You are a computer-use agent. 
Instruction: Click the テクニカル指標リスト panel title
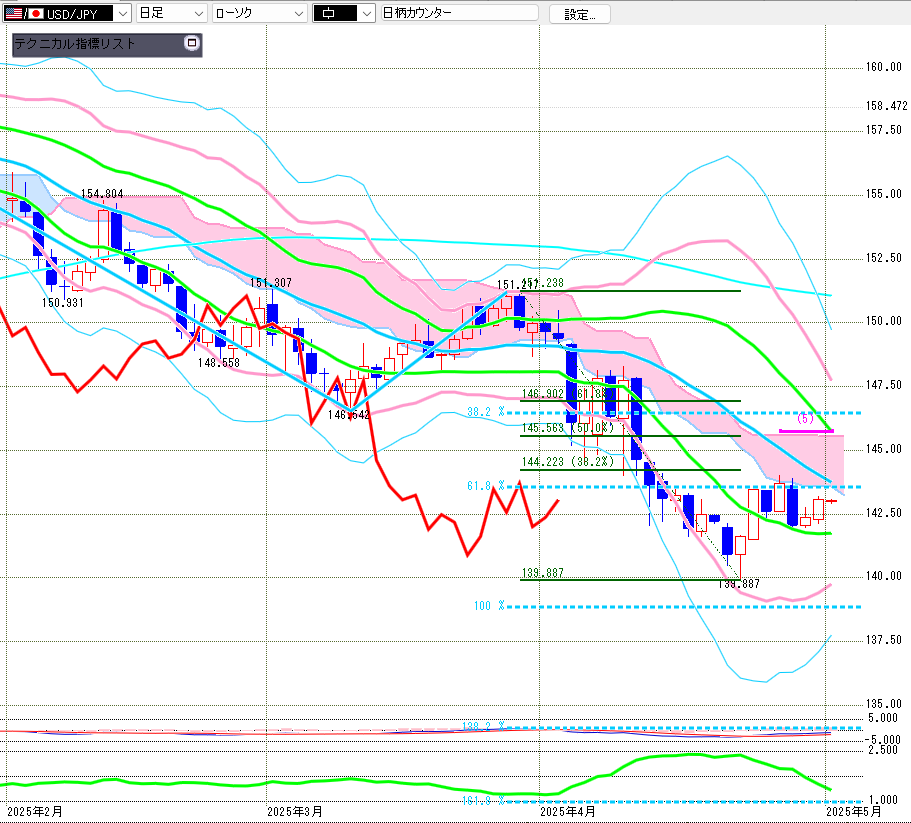click(x=74, y=44)
